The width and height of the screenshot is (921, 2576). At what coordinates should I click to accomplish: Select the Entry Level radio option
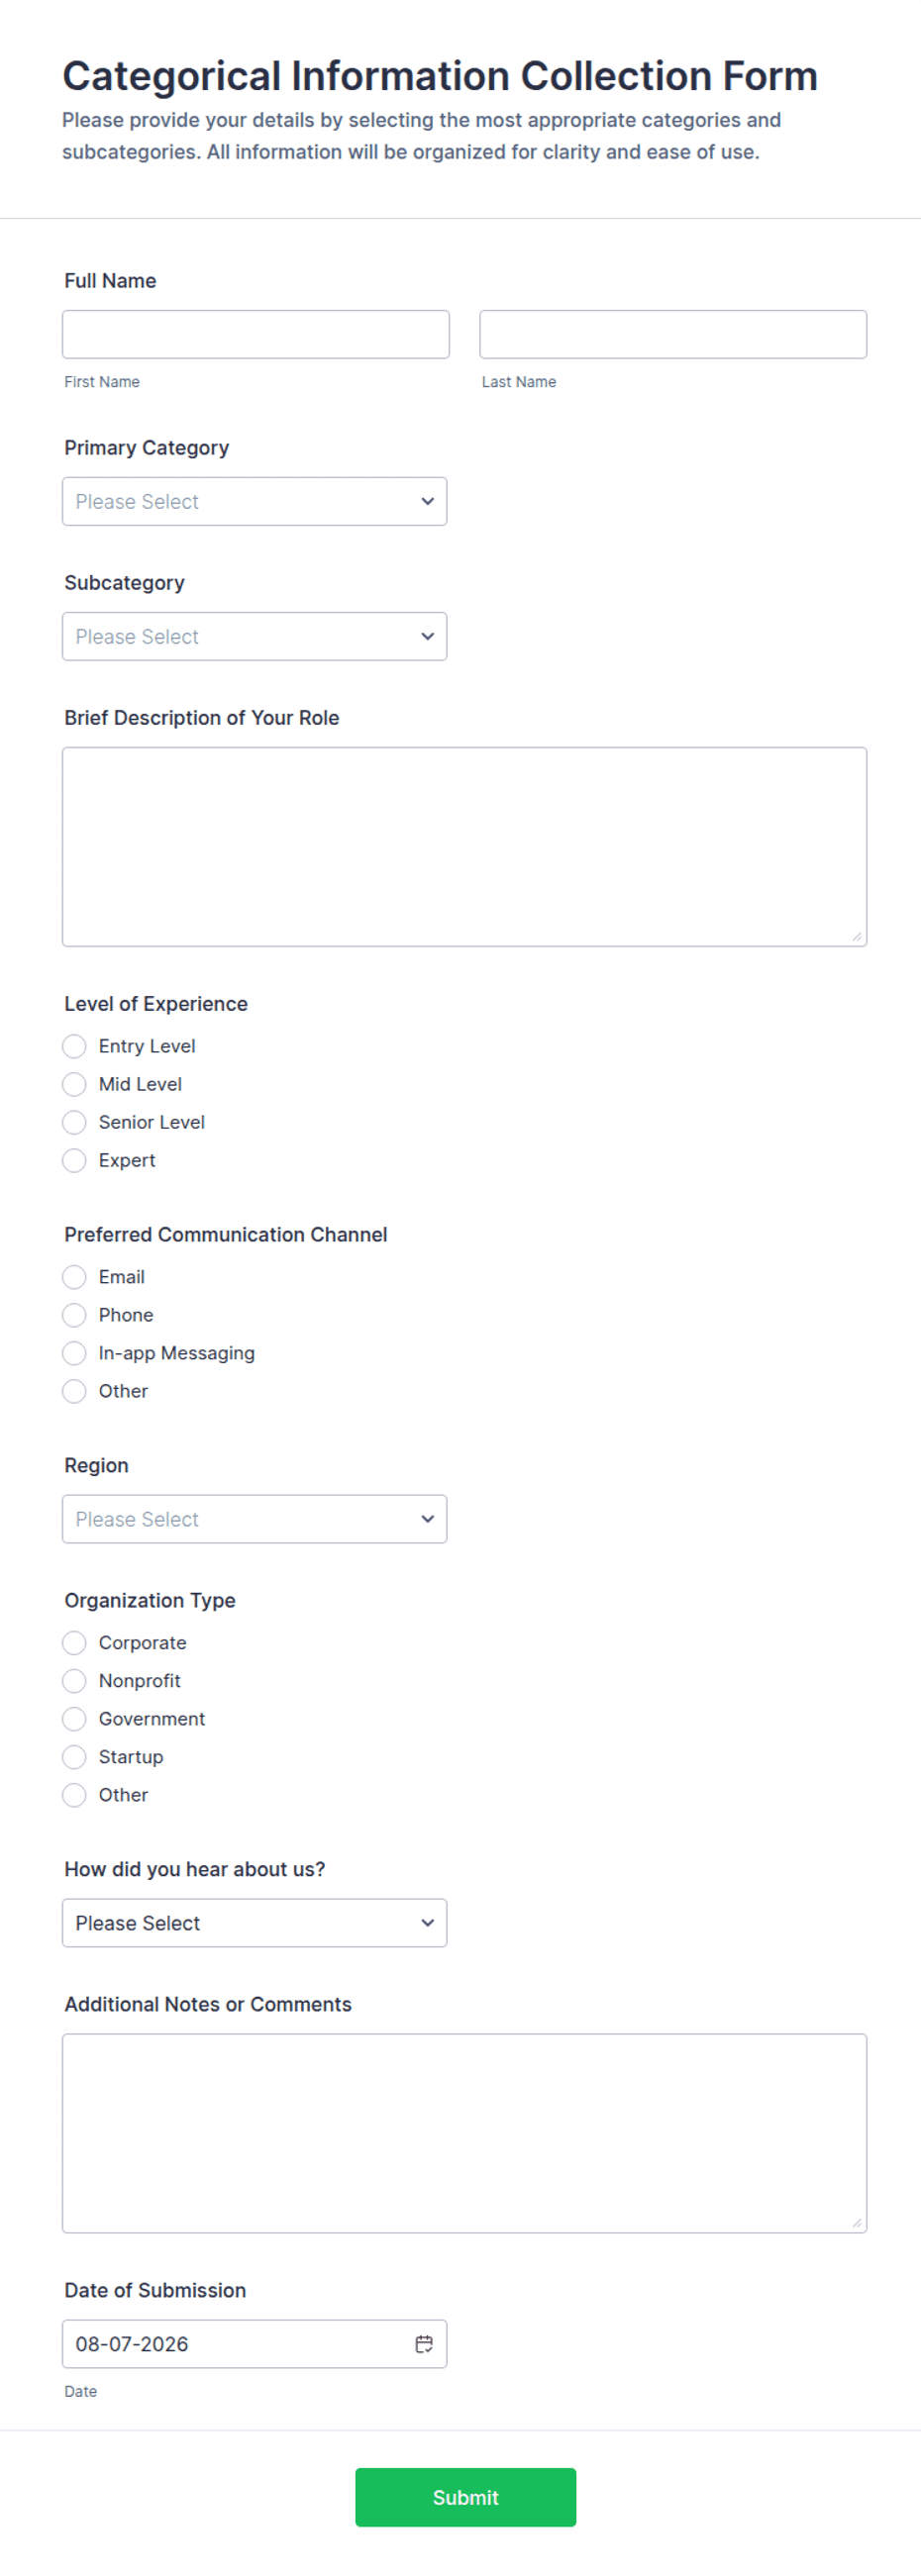[74, 1046]
